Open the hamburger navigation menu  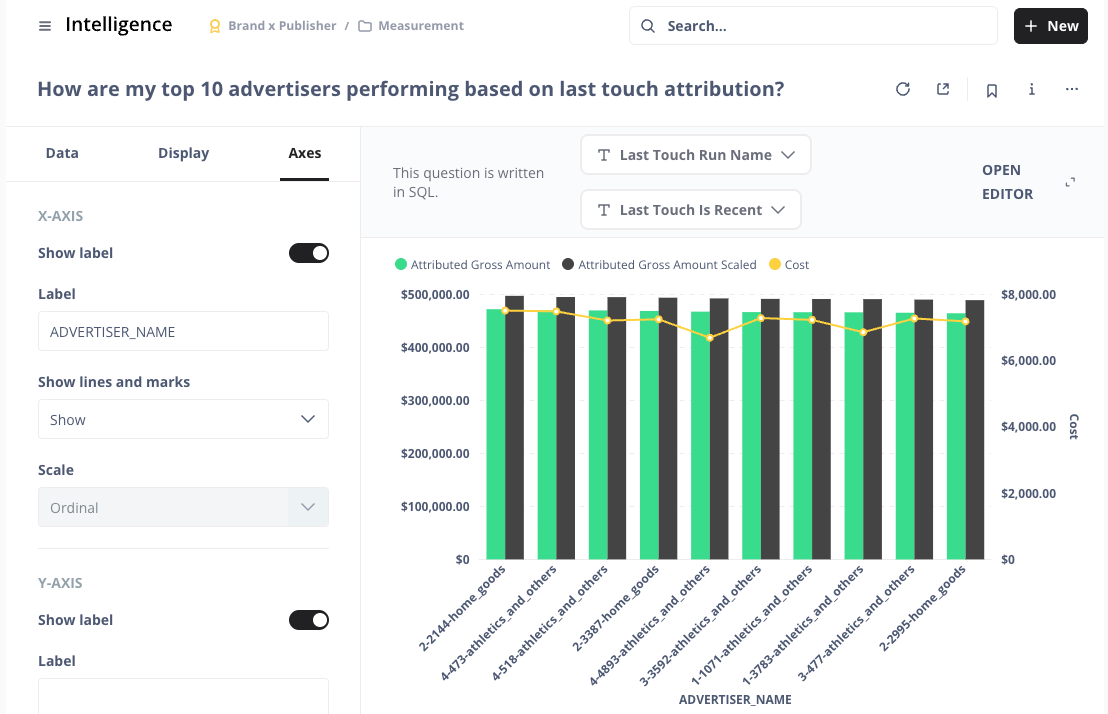pyautogui.click(x=44, y=26)
